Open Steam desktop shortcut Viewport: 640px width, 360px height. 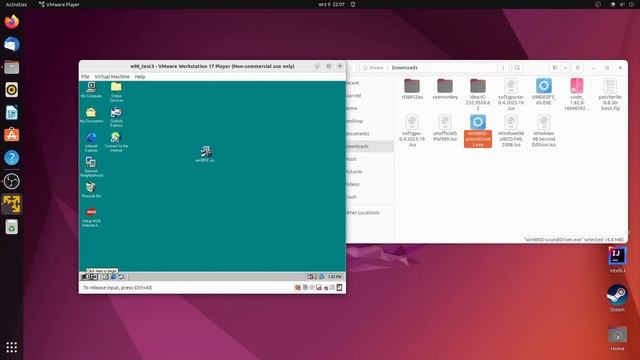(x=617, y=298)
